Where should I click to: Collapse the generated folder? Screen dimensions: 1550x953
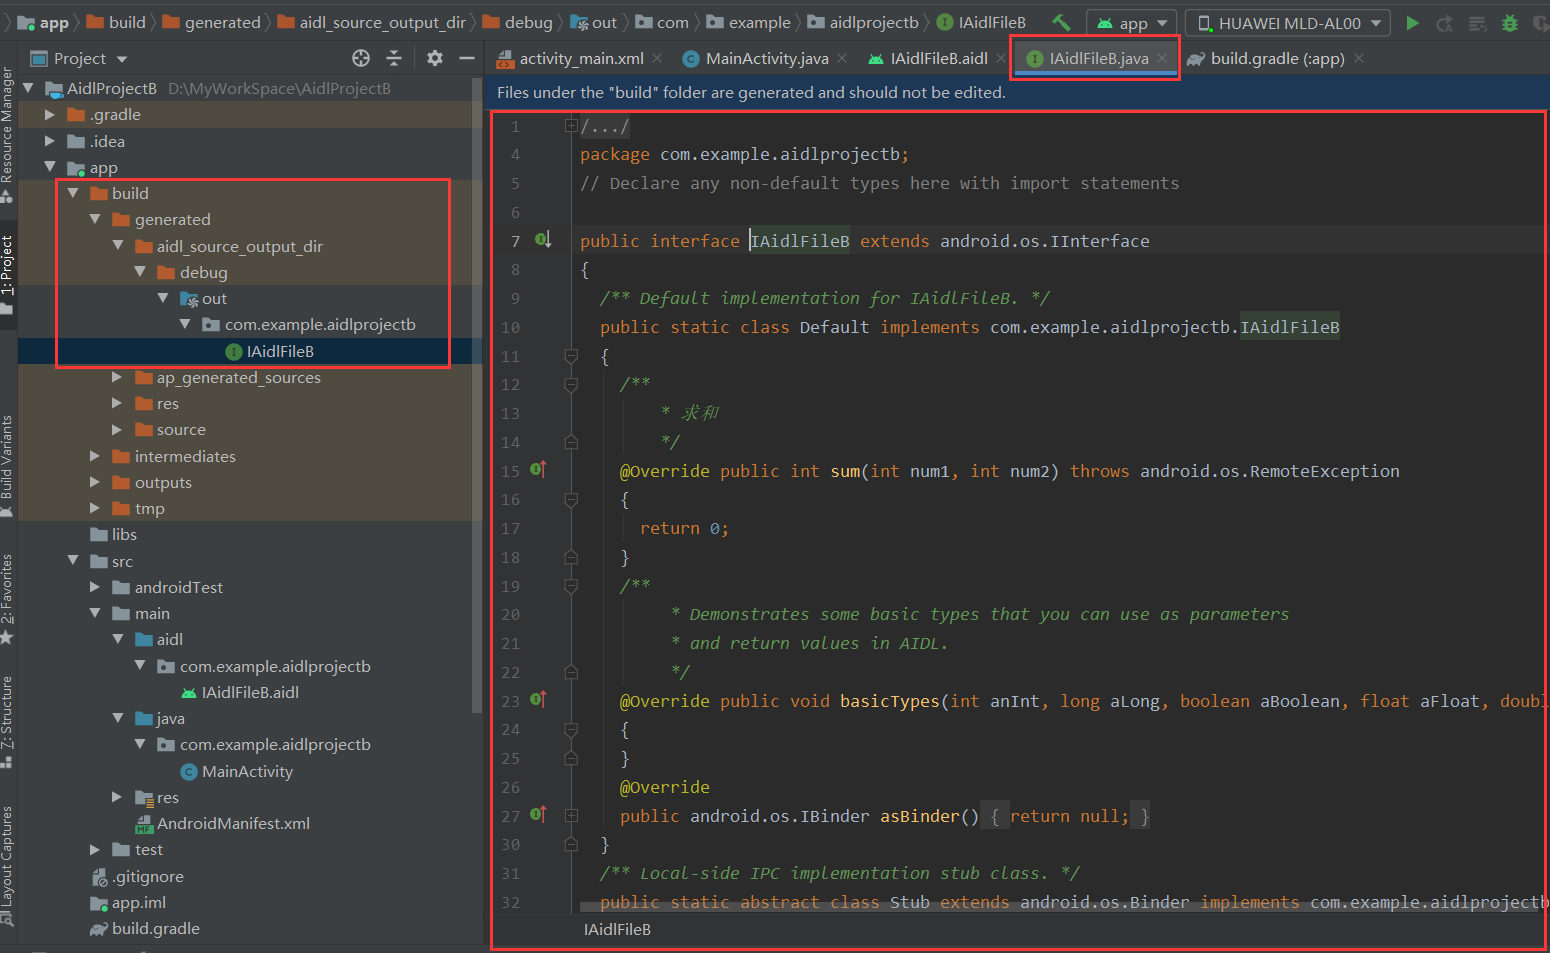[96, 219]
